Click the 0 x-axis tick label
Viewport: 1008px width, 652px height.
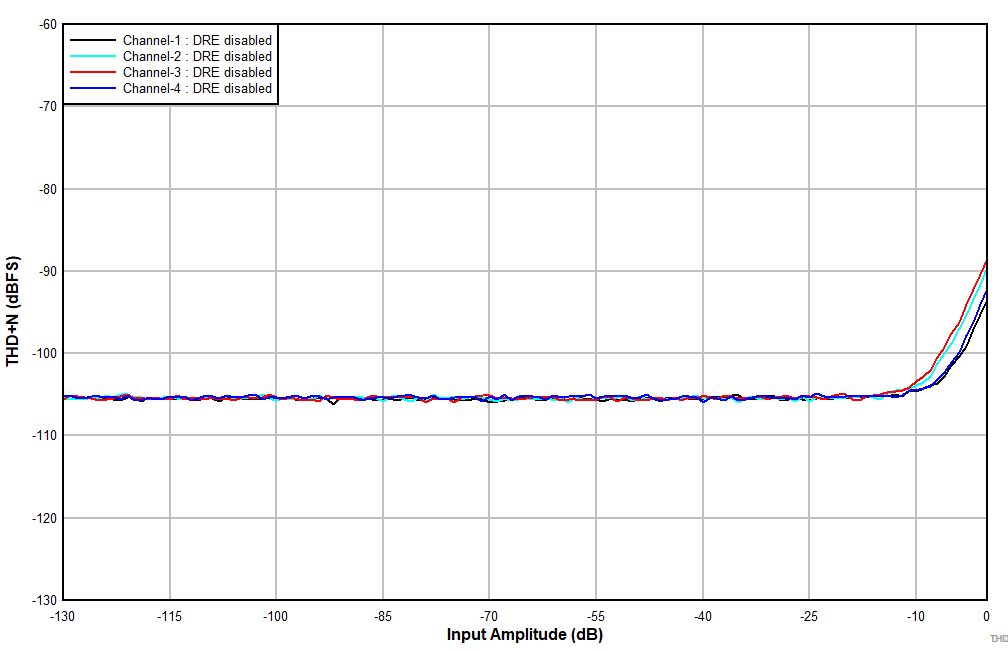(x=987, y=615)
